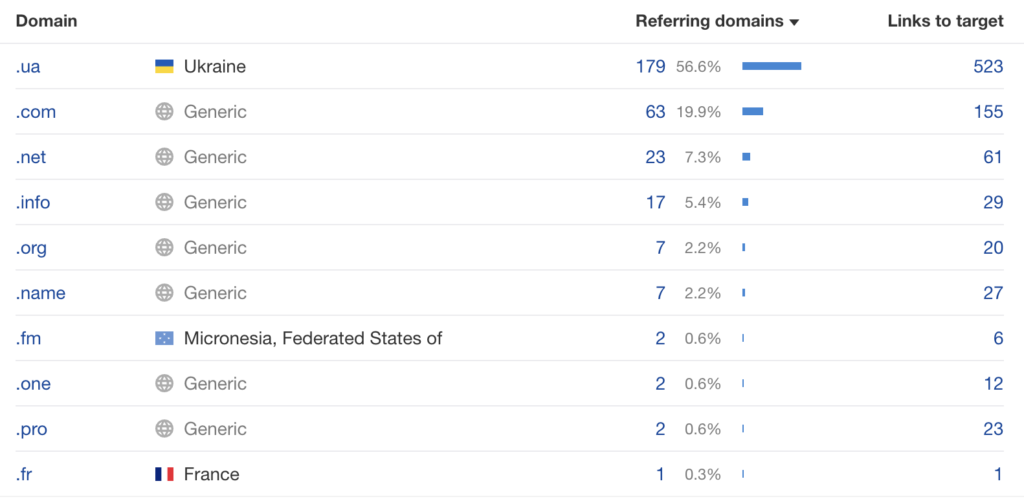Open the .fm domain link
1024x501 pixels.
click(x=28, y=339)
